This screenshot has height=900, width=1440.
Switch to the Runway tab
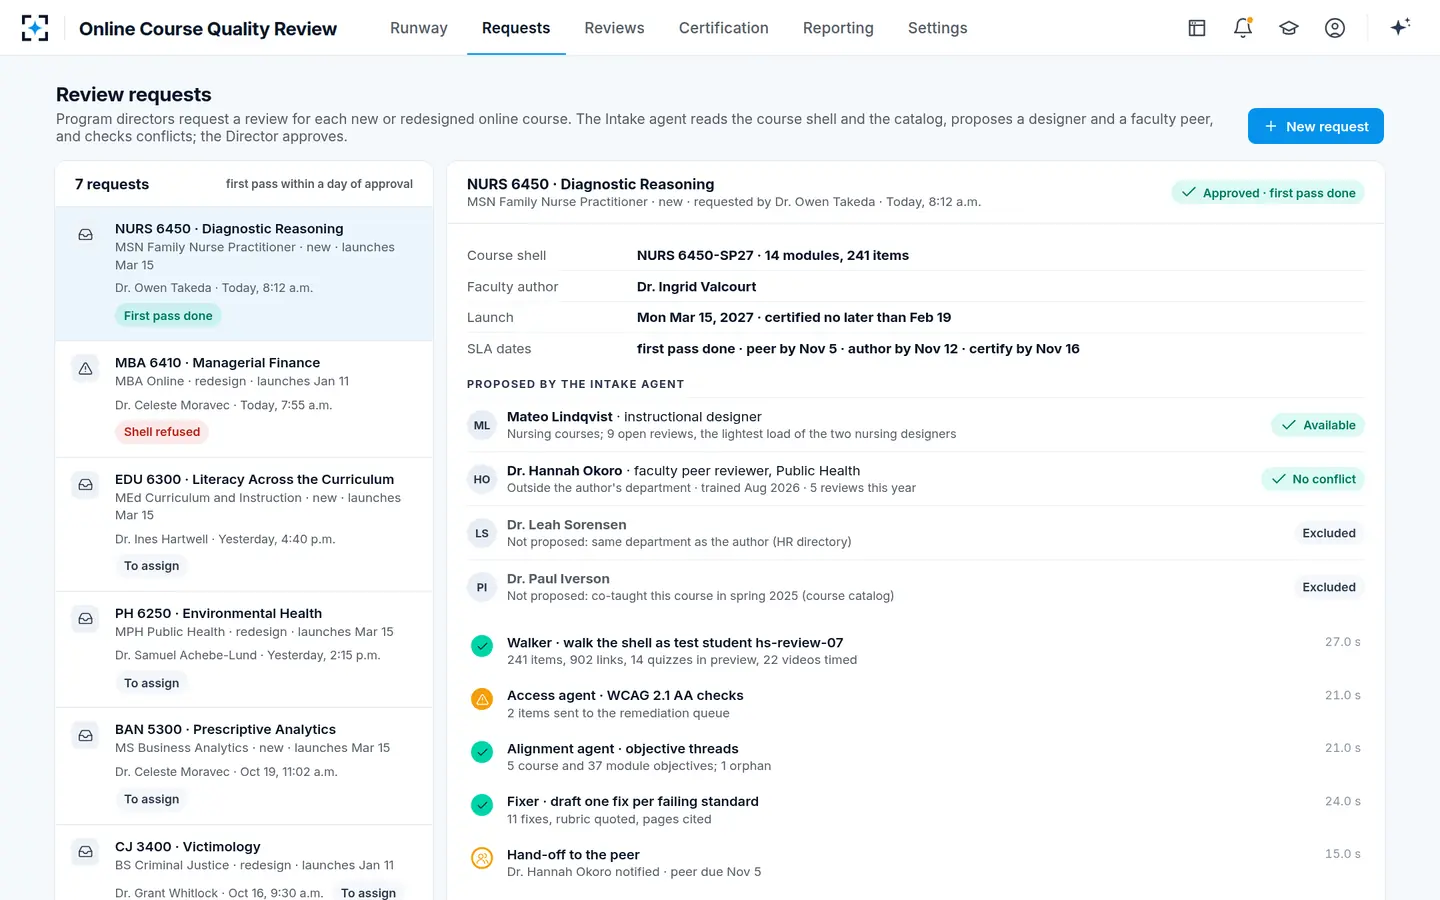pos(419,28)
